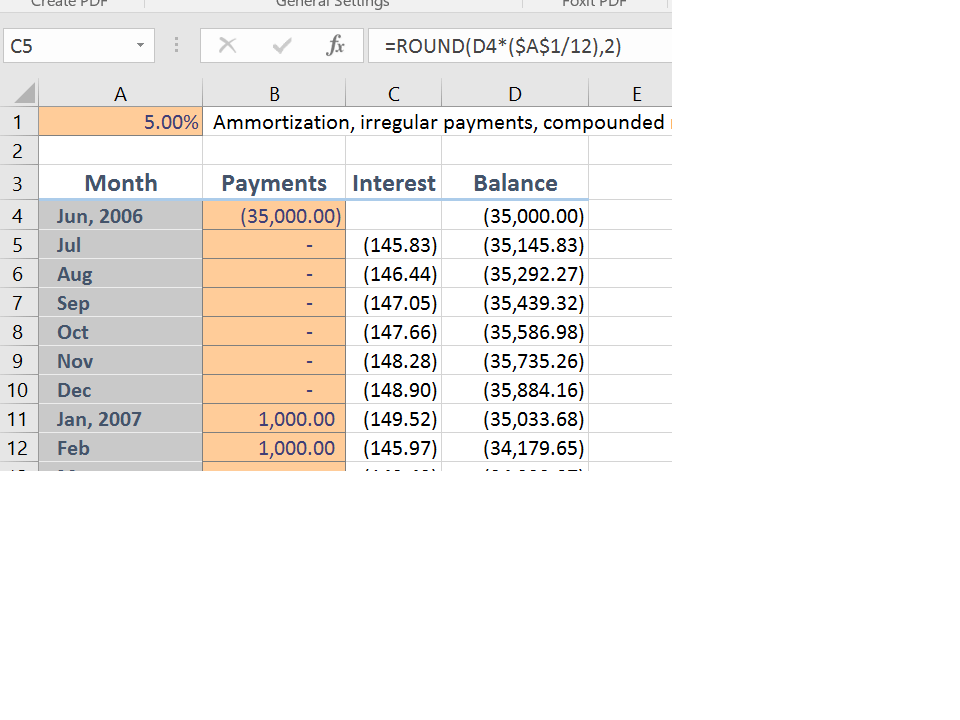The height and width of the screenshot is (720, 960).
Task: Click the (148.28) interest cell
Action: click(394, 361)
